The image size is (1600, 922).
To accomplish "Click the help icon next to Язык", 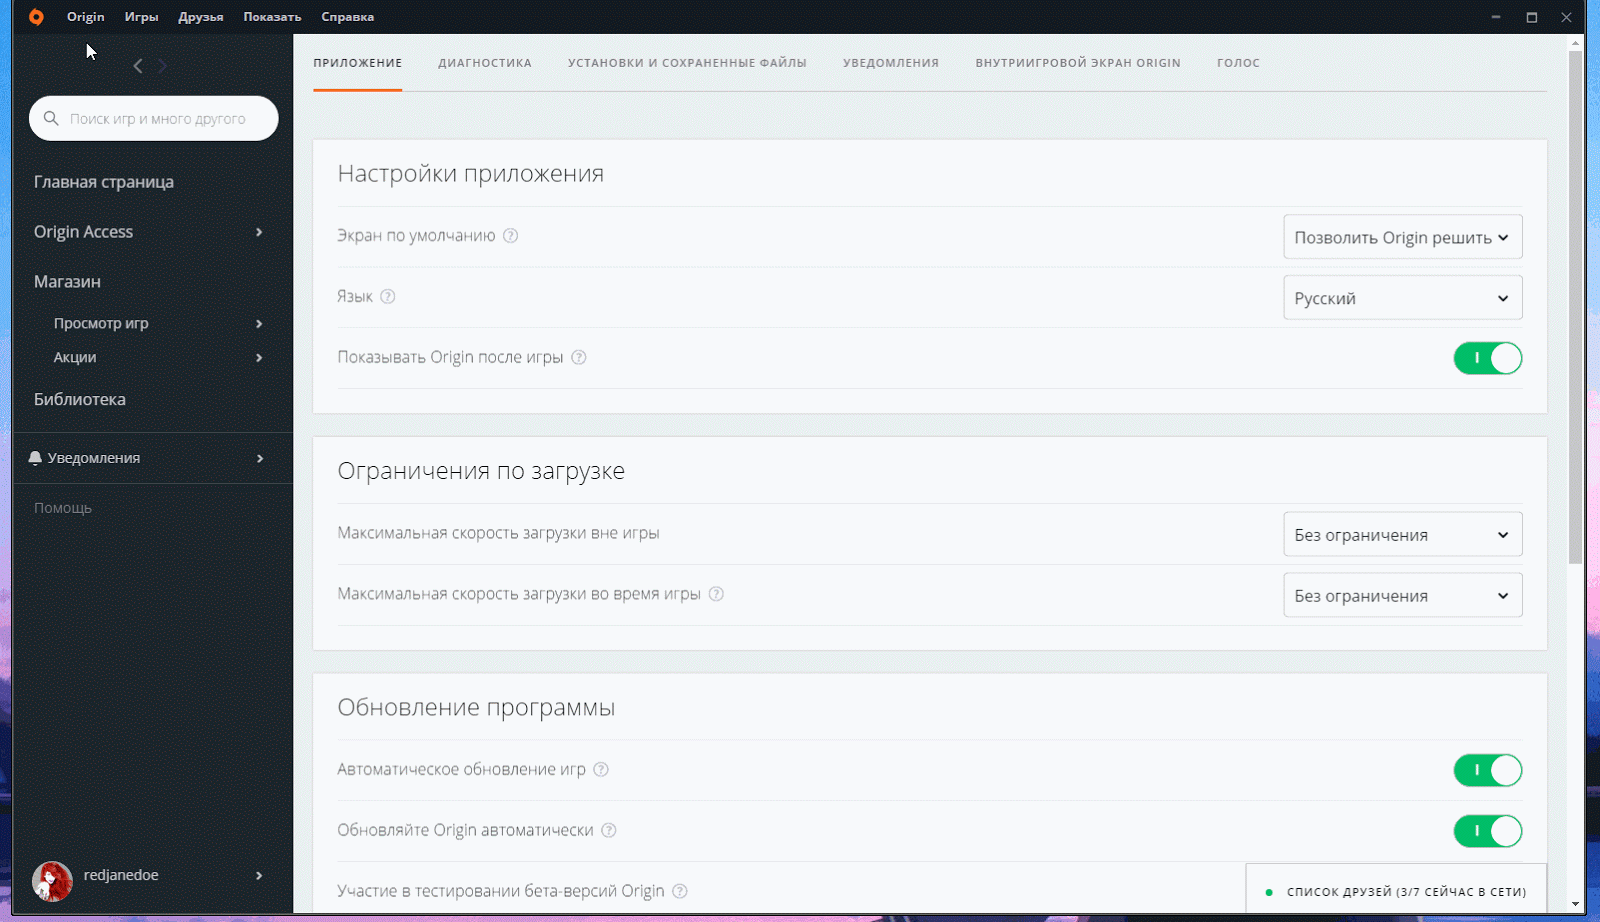I will coord(388,296).
